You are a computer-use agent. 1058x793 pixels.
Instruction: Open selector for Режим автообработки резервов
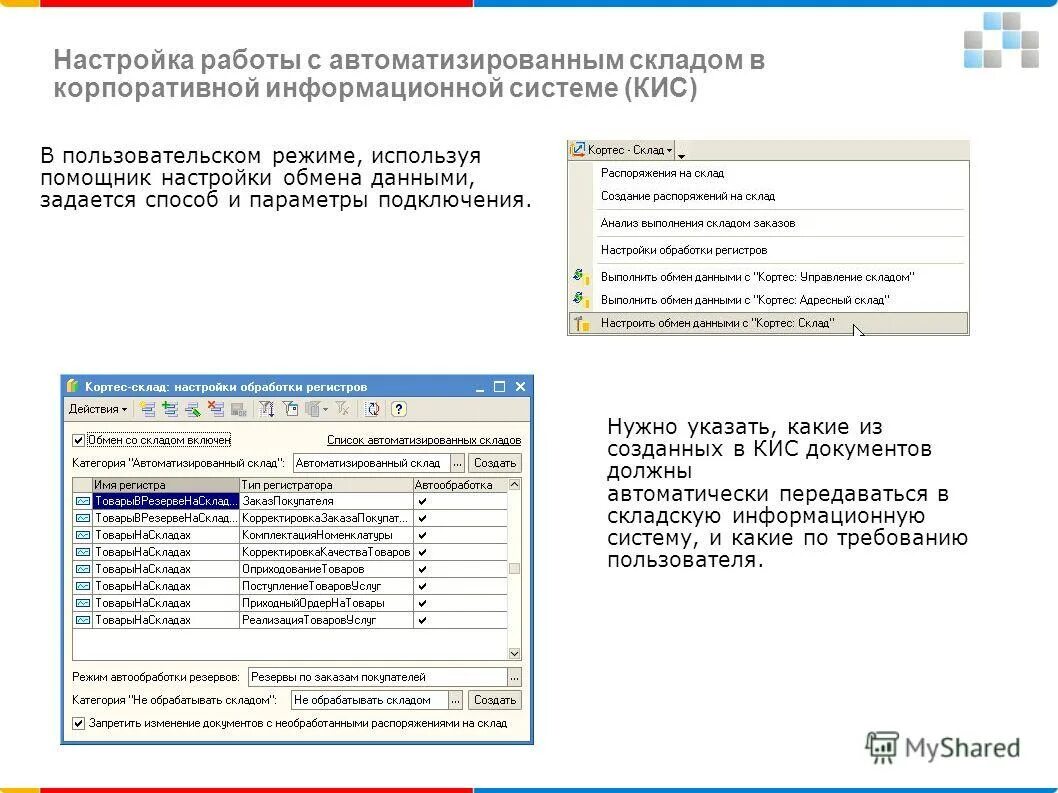point(514,677)
